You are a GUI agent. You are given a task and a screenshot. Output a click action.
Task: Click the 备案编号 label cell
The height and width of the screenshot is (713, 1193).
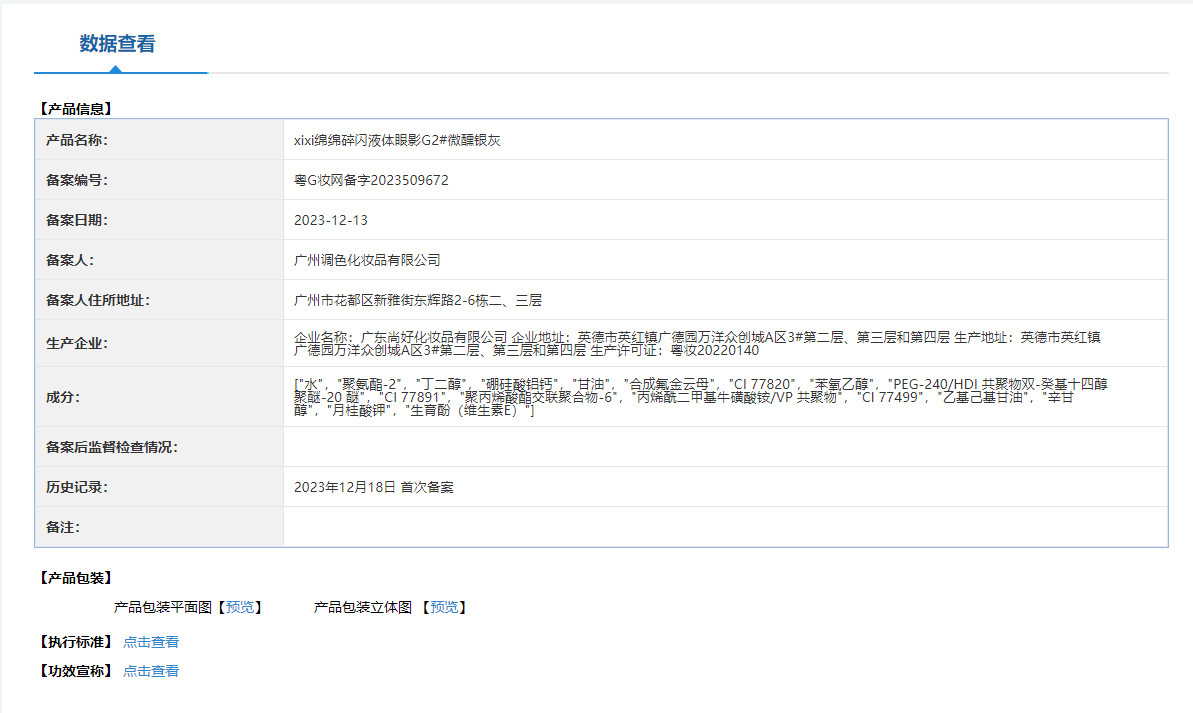click(159, 180)
